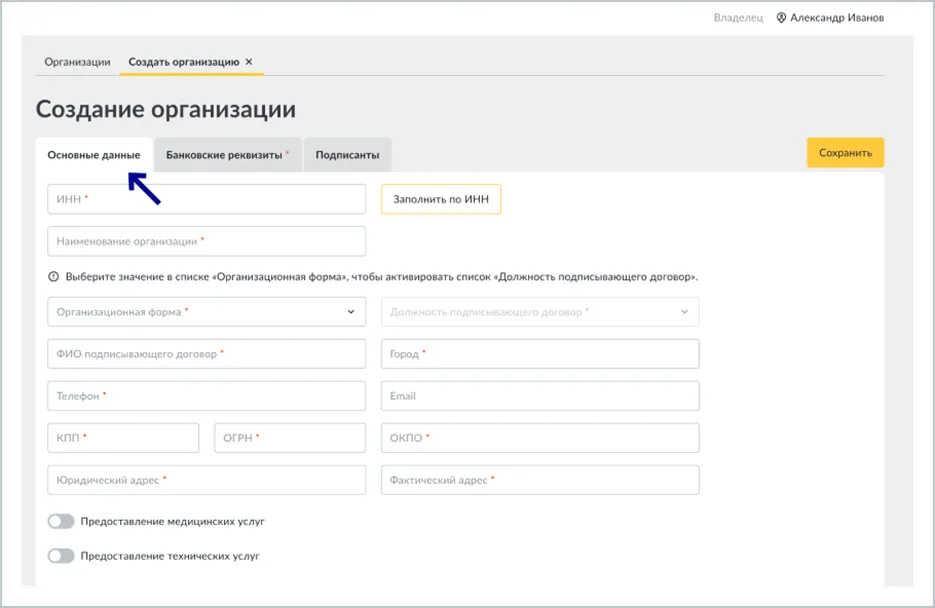Screen dimensions: 935x608
Task: Click the user profile icon near Александр Иванов
Action: pos(781,18)
